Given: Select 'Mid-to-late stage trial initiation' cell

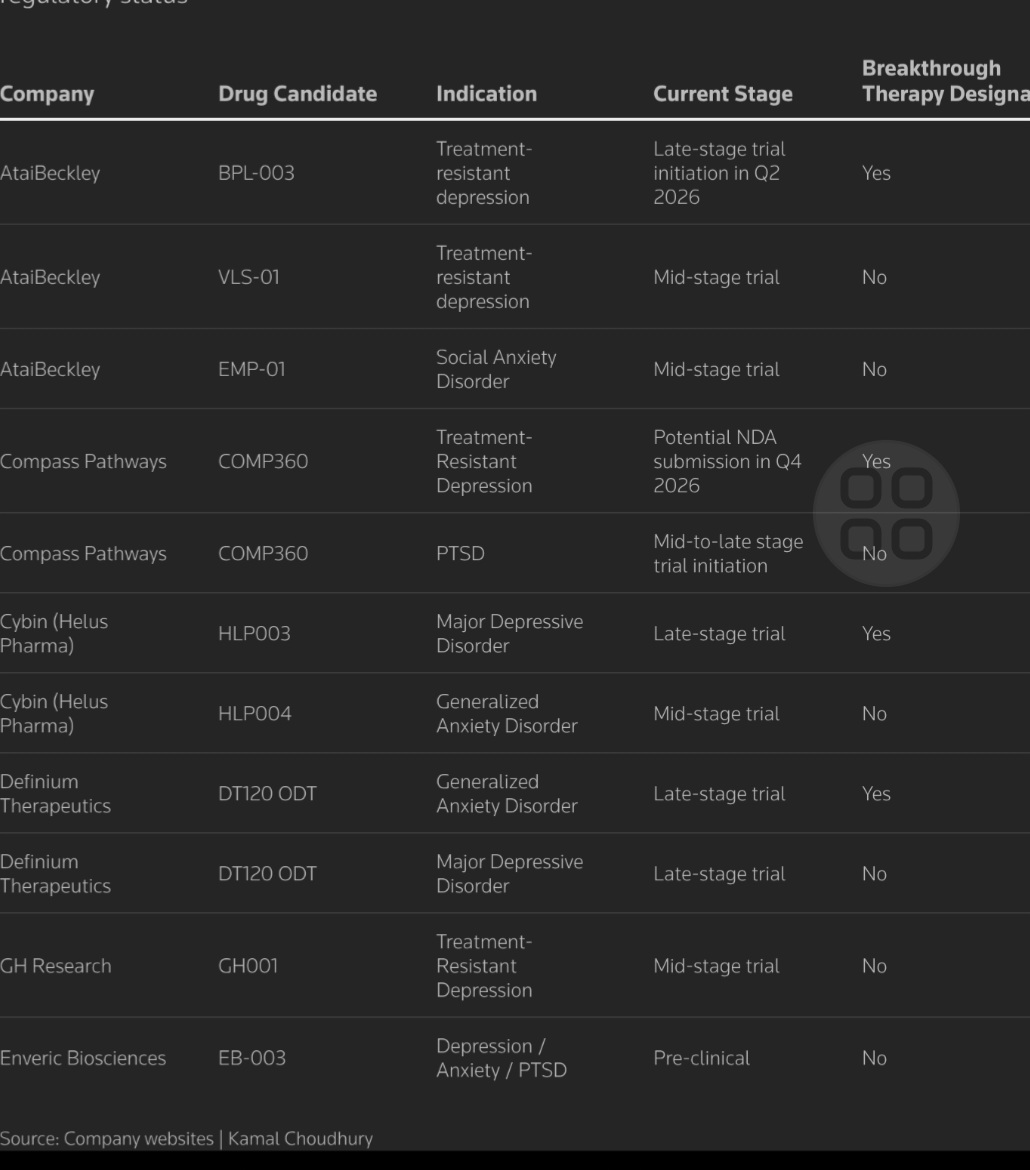Looking at the screenshot, I should 728,554.
